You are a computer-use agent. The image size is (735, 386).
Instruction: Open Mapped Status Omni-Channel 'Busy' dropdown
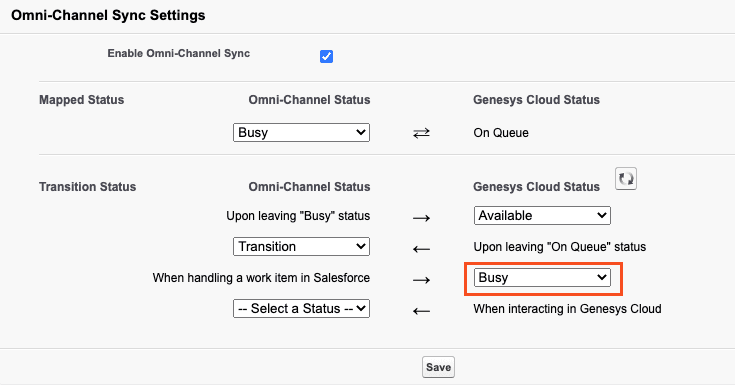301,132
